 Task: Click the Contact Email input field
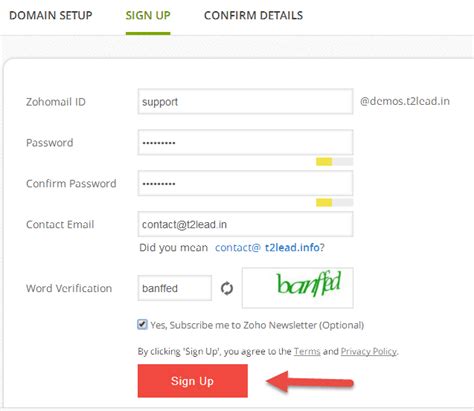pyautogui.click(x=245, y=224)
